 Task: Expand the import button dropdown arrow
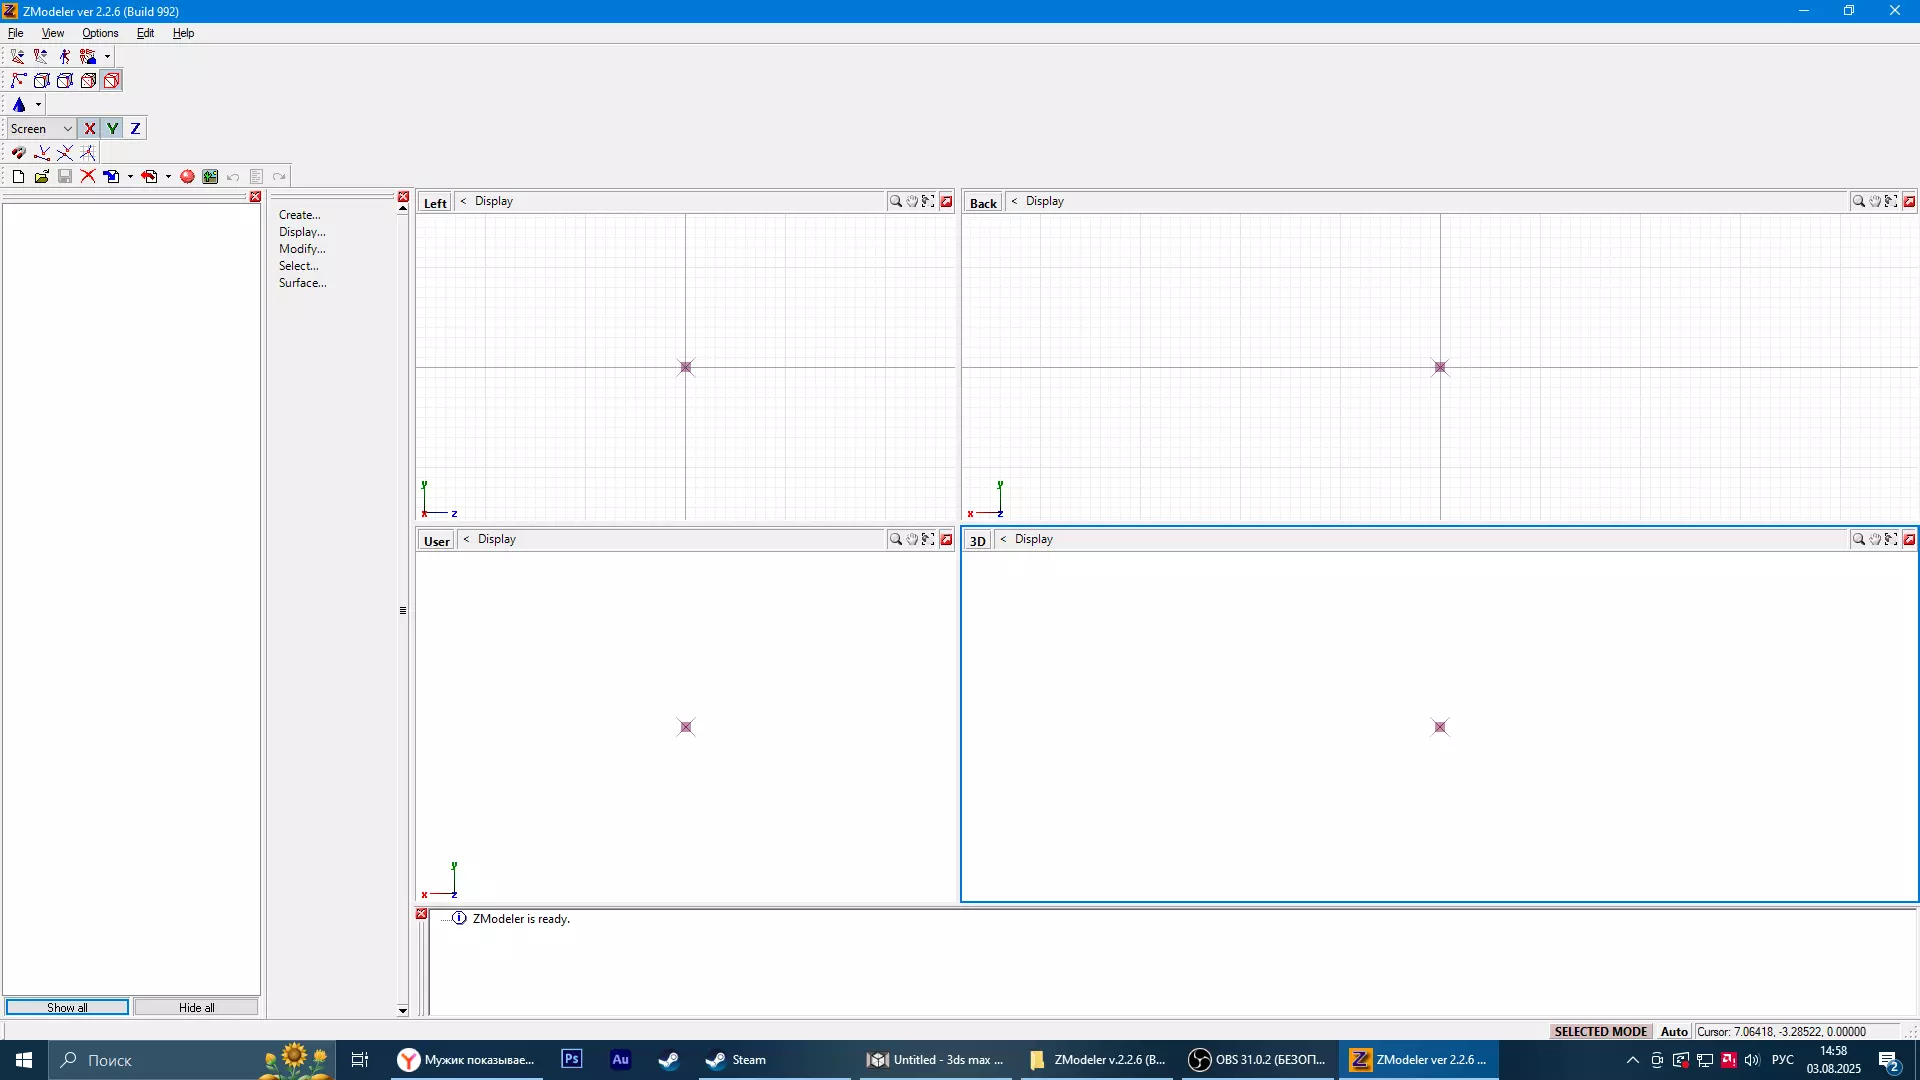(x=130, y=177)
